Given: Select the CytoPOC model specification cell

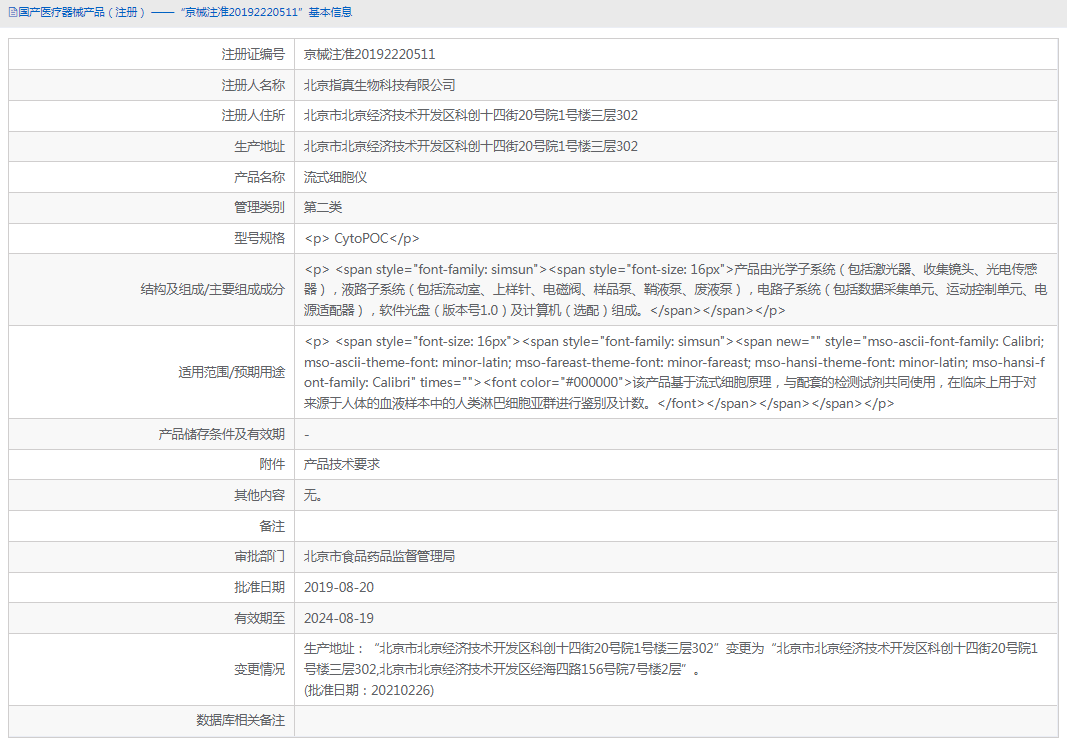Looking at the screenshot, I should pyautogui.click(x=362, y=238).
